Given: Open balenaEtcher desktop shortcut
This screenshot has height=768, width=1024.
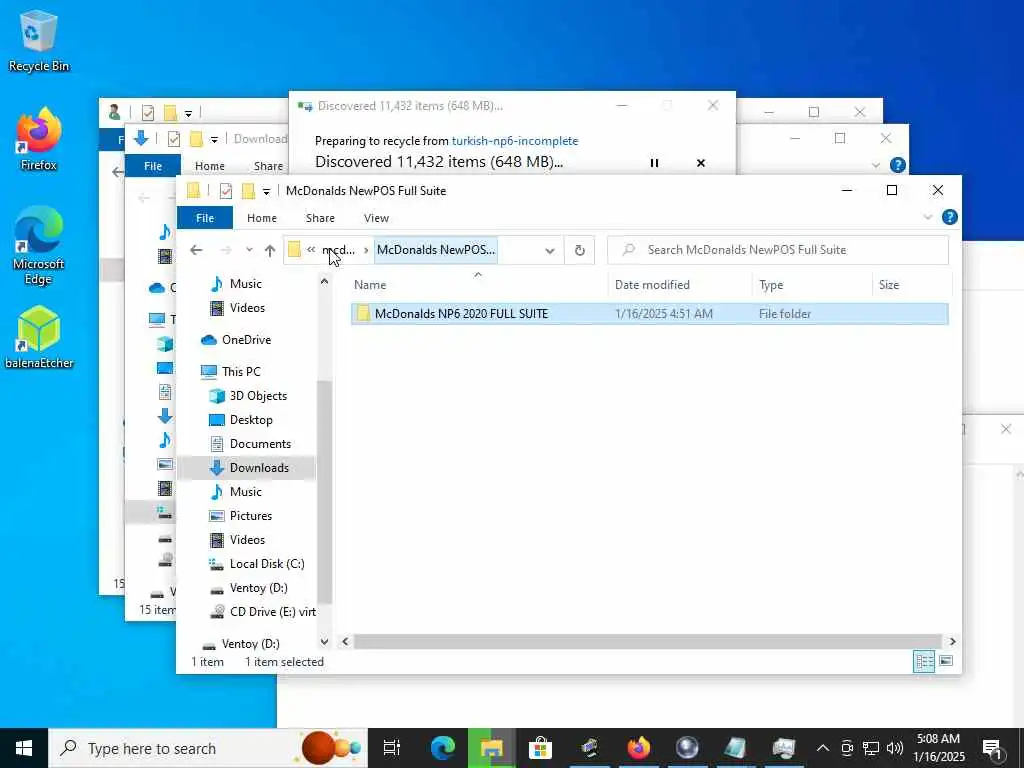Looking at the screenshot, I should [39, 338].
